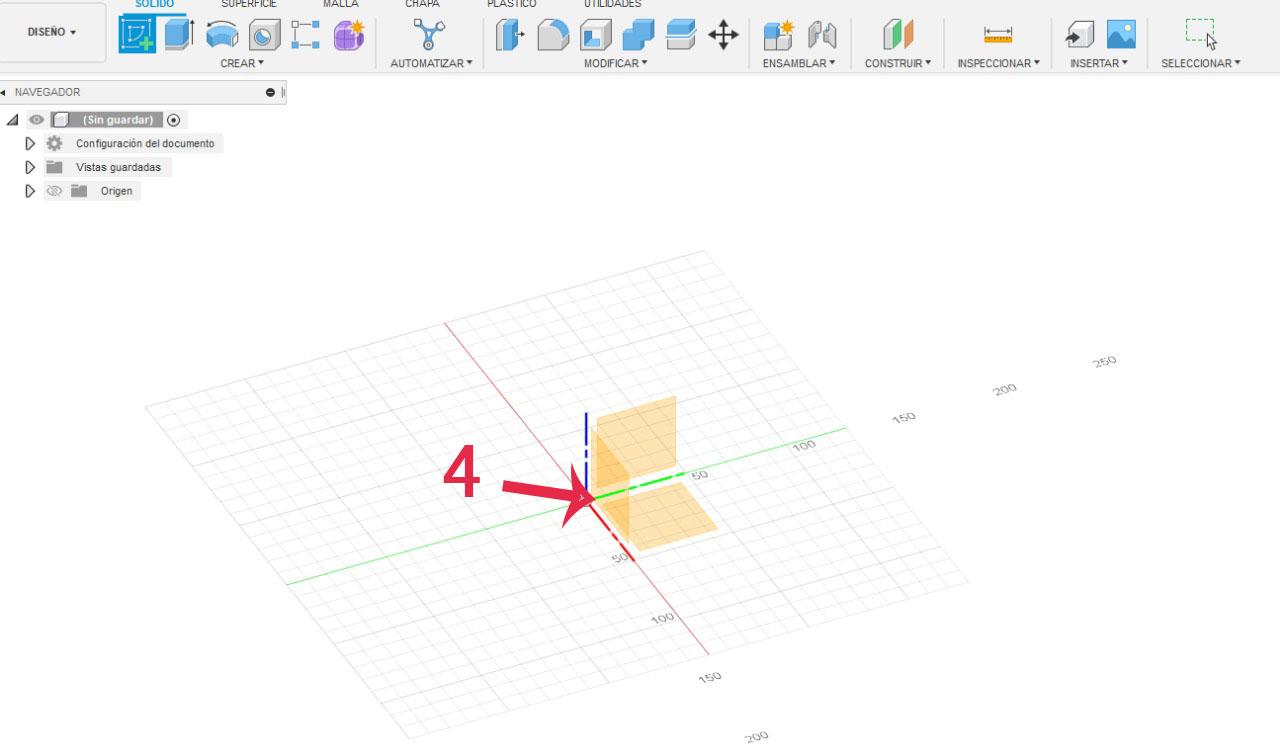Open the INSERTAR dropdown menu
Screen dimensions: 1280x753
click(1099, 63)
